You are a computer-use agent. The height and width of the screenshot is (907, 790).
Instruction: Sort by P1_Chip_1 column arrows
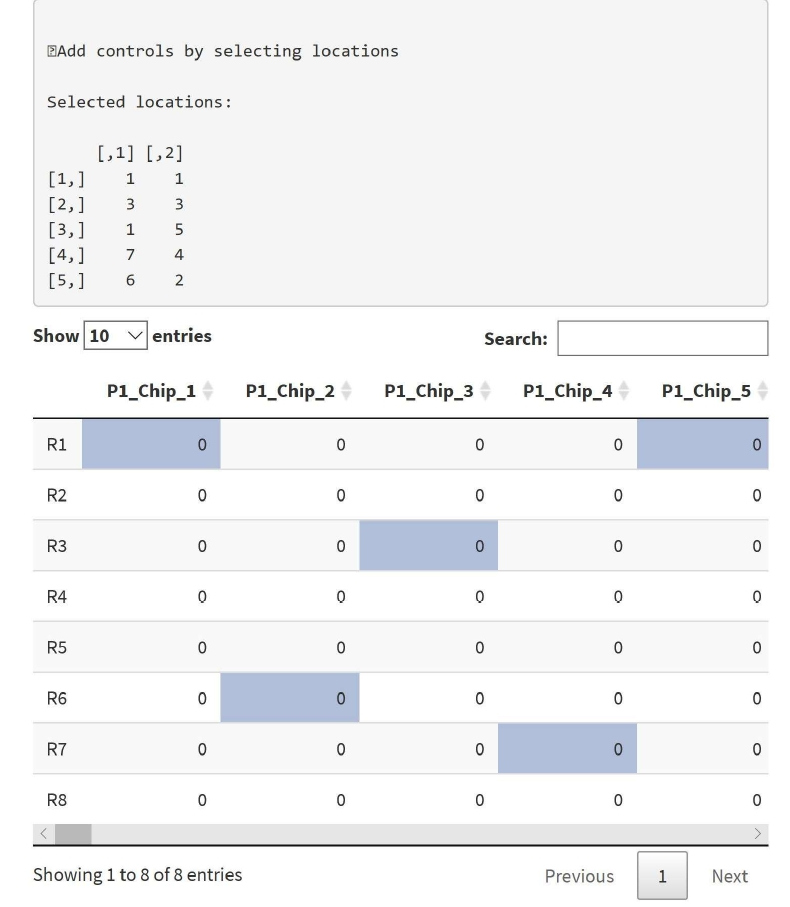tap(208, 391)
